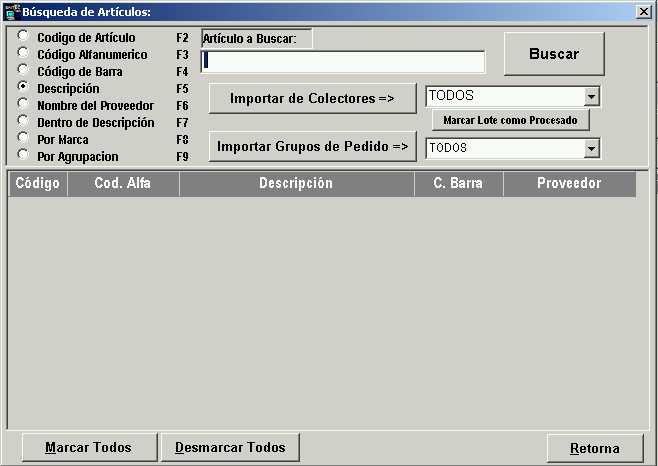The image size is (658, 466).
Task: Select the Descripción radio button
Action: pos(23,88)
